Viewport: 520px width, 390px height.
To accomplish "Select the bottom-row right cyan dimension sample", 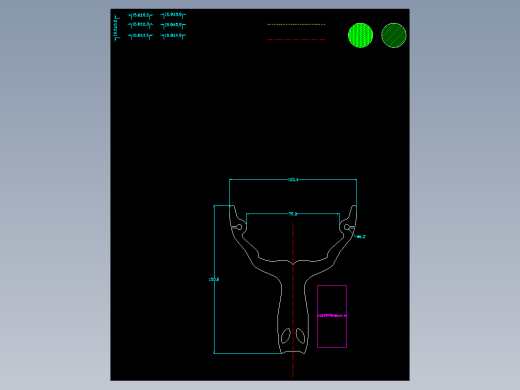I will (x=173, y=36).
